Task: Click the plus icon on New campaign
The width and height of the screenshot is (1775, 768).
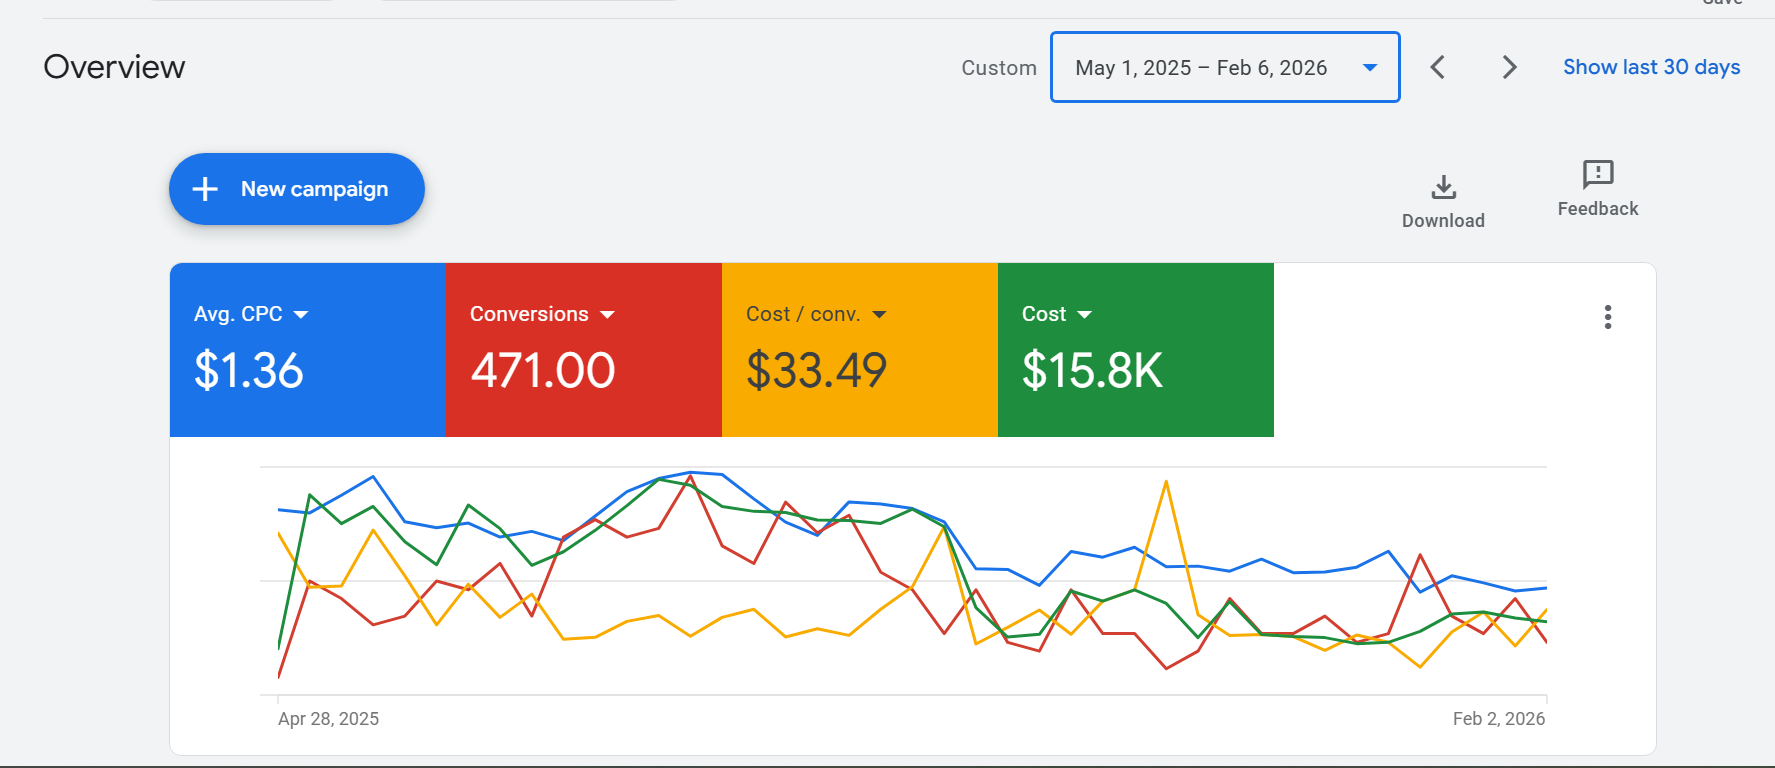Action: pos(205,189)
